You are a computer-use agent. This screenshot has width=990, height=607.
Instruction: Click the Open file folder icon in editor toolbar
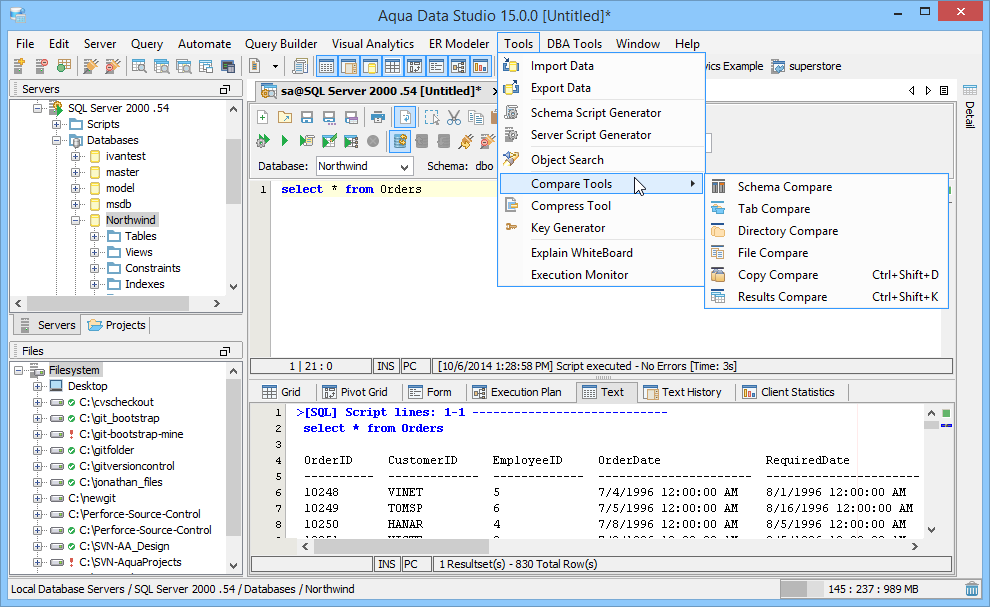[x=285, y=117]
